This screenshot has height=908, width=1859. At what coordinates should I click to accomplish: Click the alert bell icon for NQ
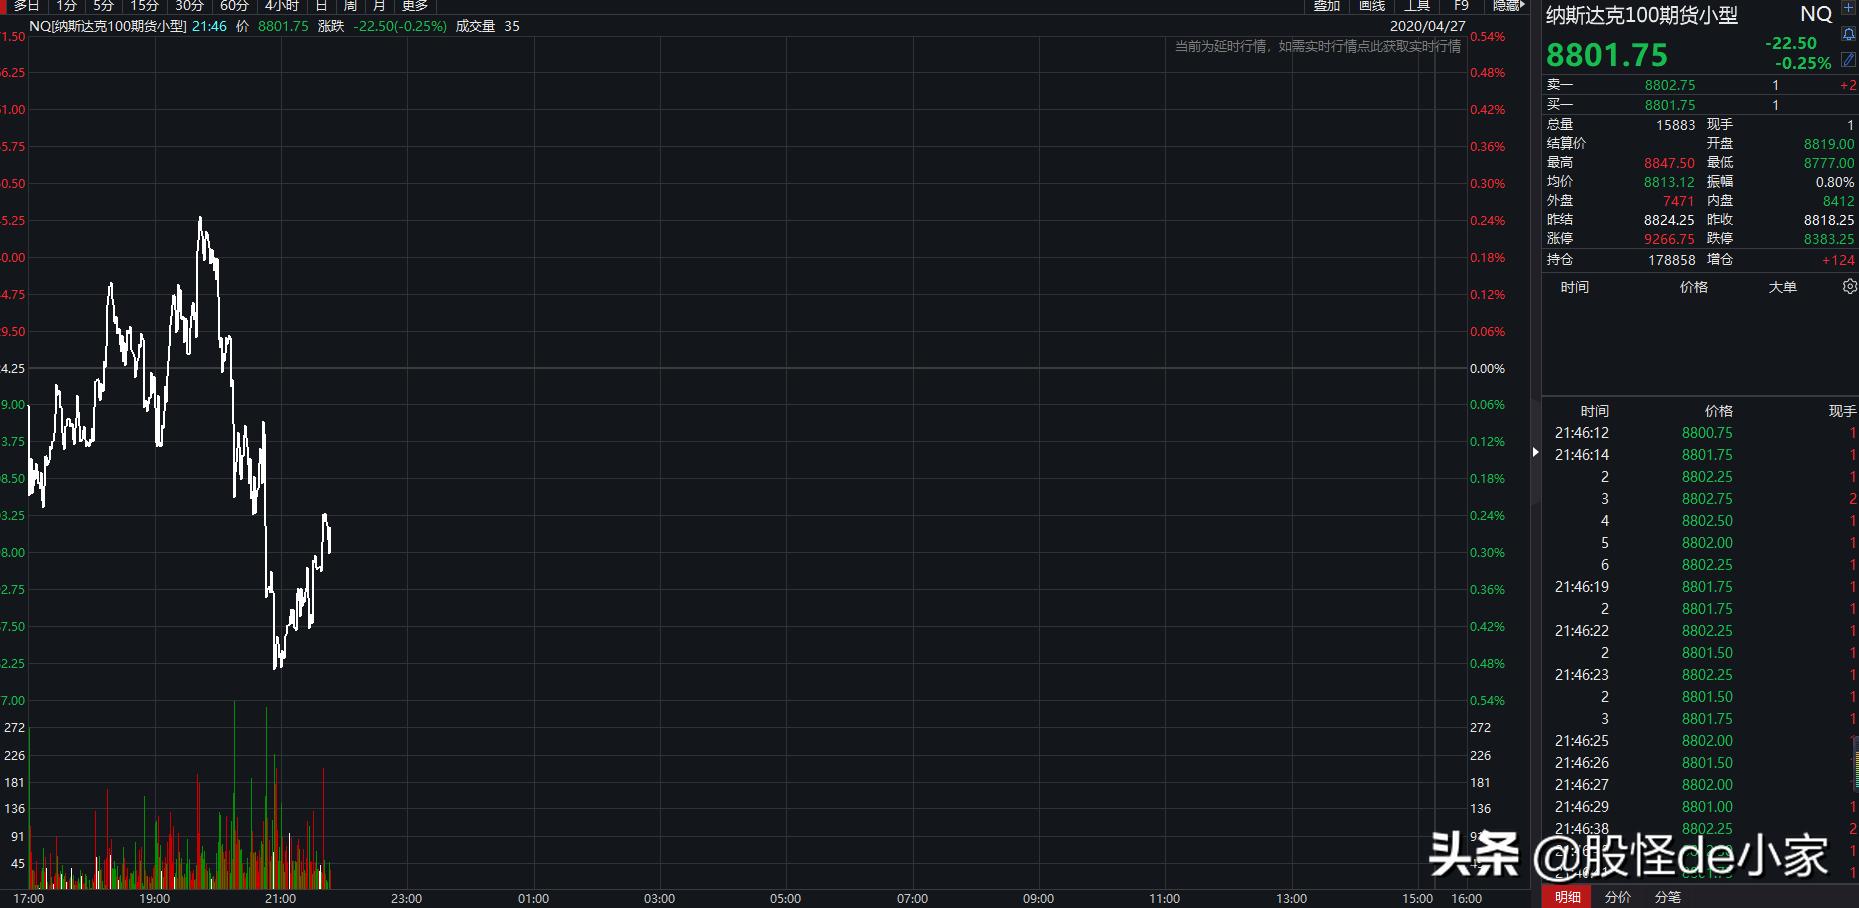click(1849, 36)
